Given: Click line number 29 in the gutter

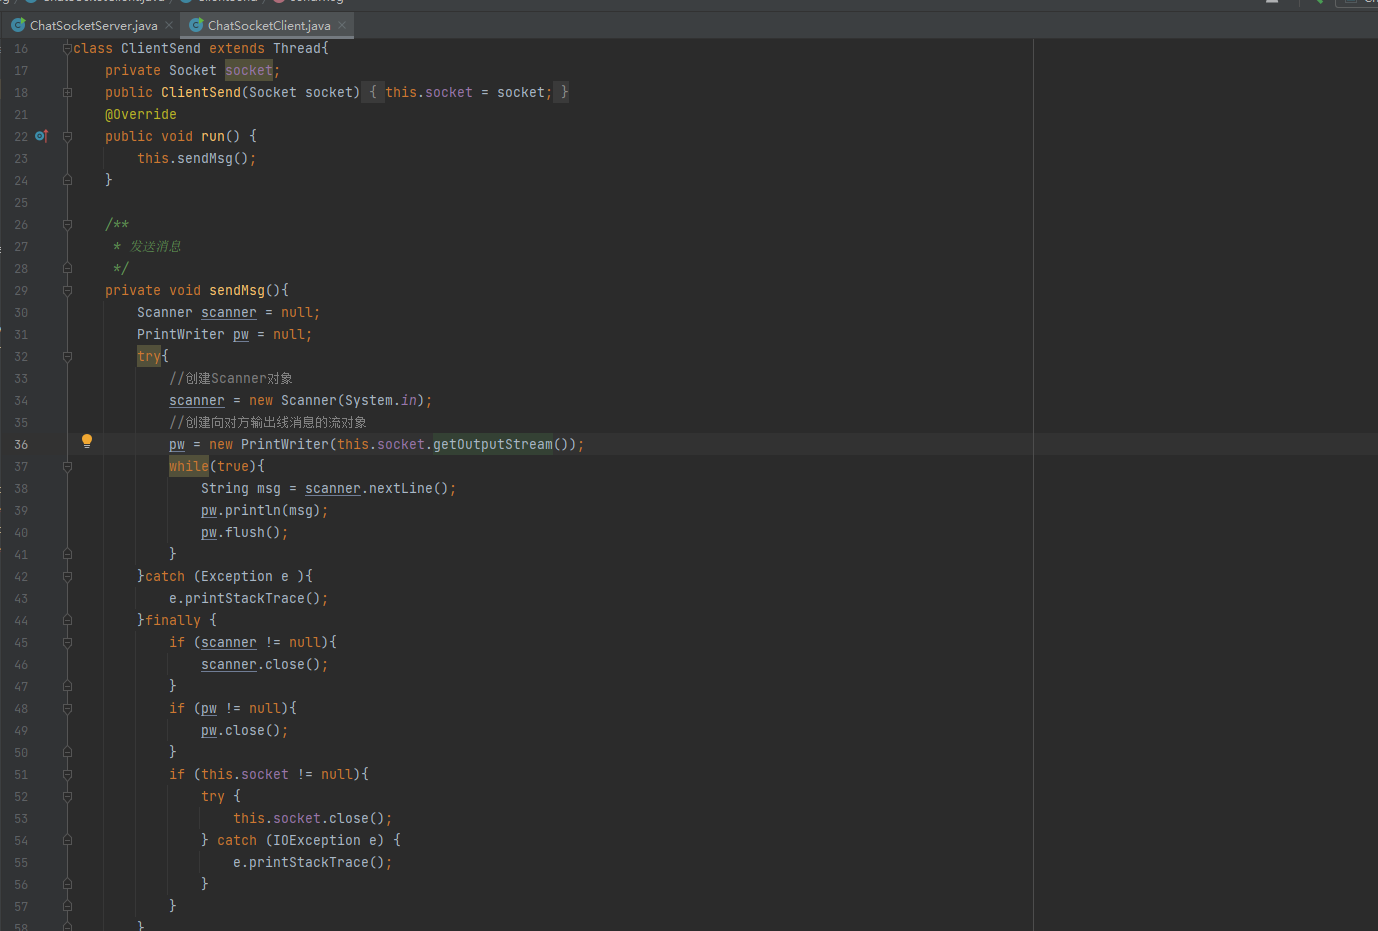Looking at the screenshot, I should pyautogui.click(x=21, y=290).
